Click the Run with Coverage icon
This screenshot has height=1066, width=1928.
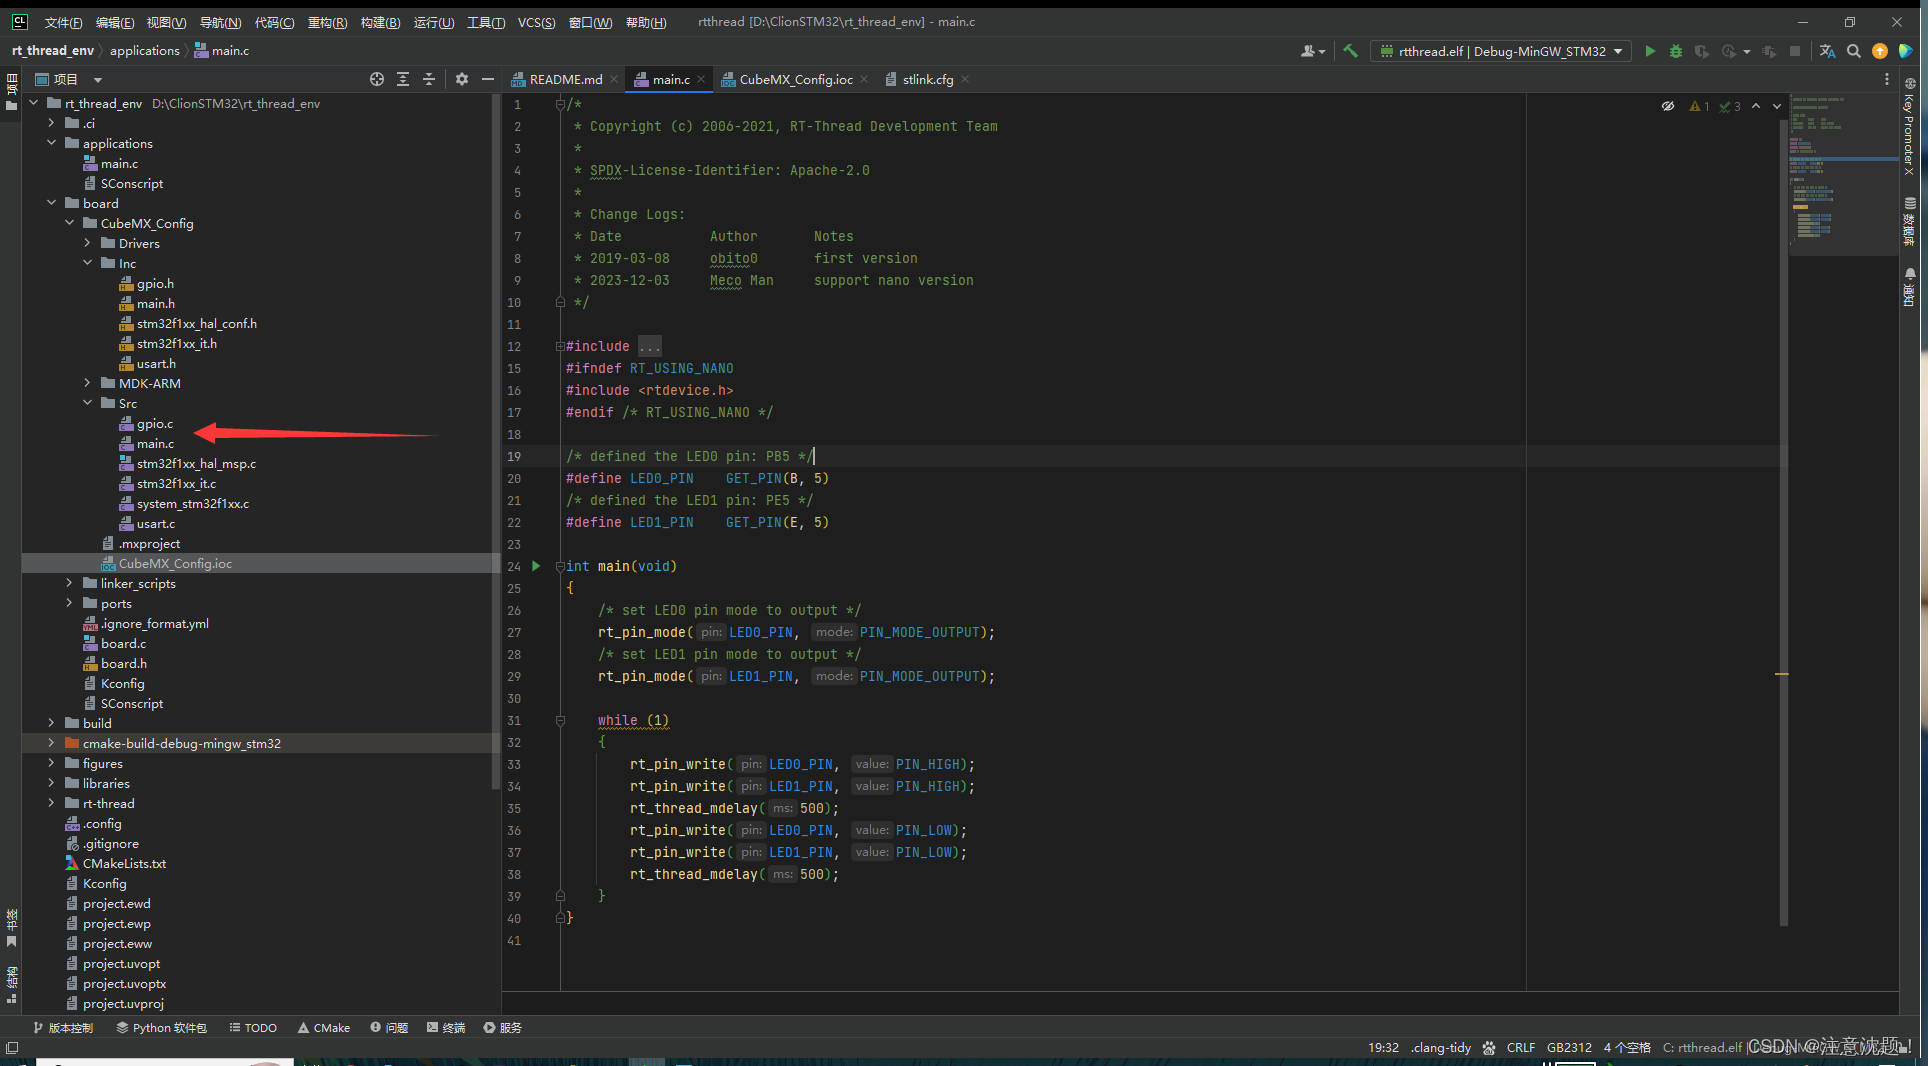point(1701,51)
